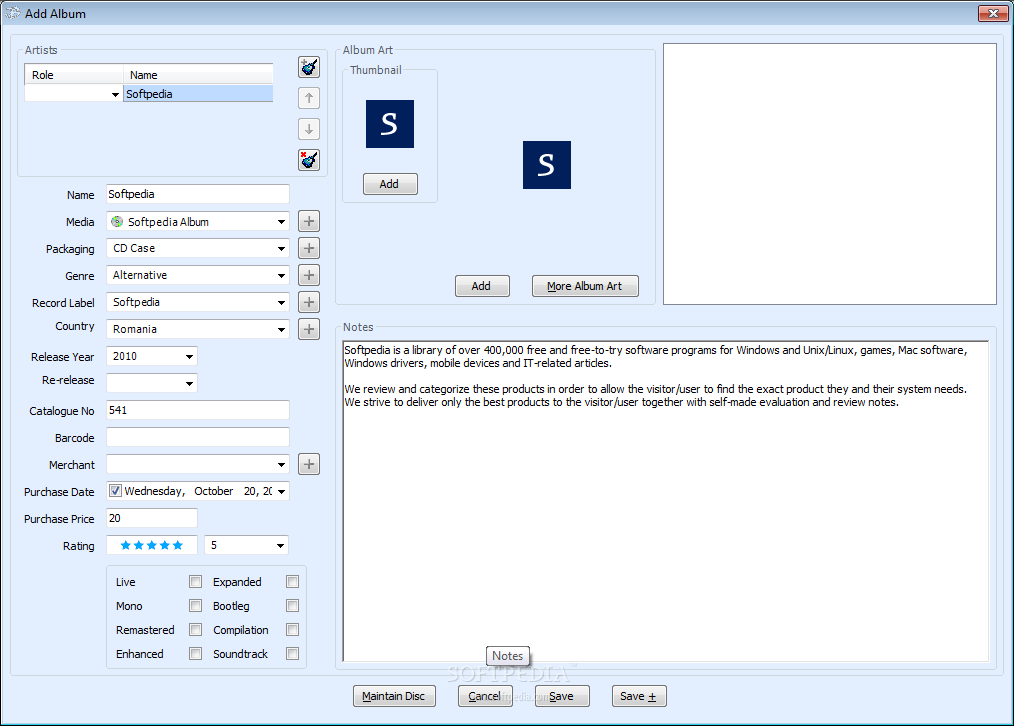Open the Genre dropdown
1014x726 pixels.
coord(281,276)
